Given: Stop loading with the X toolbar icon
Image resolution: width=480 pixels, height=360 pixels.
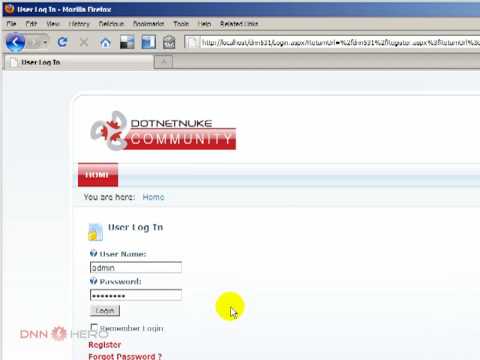Looking at the screenshot, I should click(84, 42).
